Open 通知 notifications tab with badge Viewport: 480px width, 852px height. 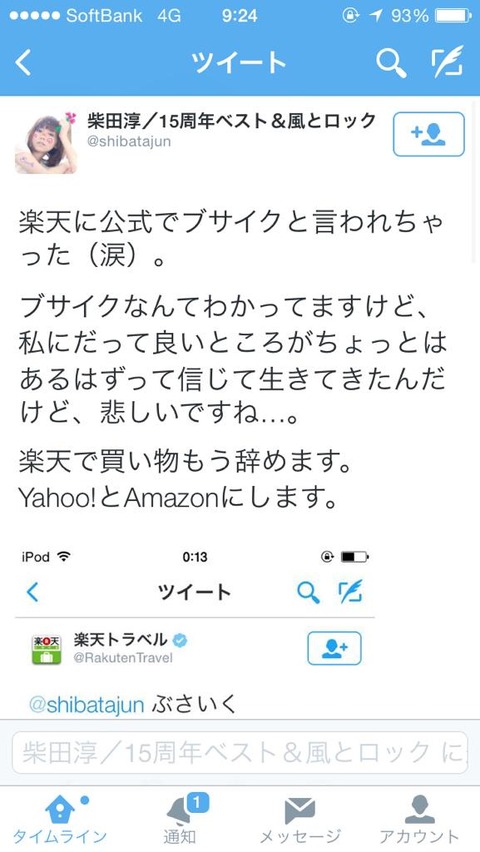(x=180, y=819)
